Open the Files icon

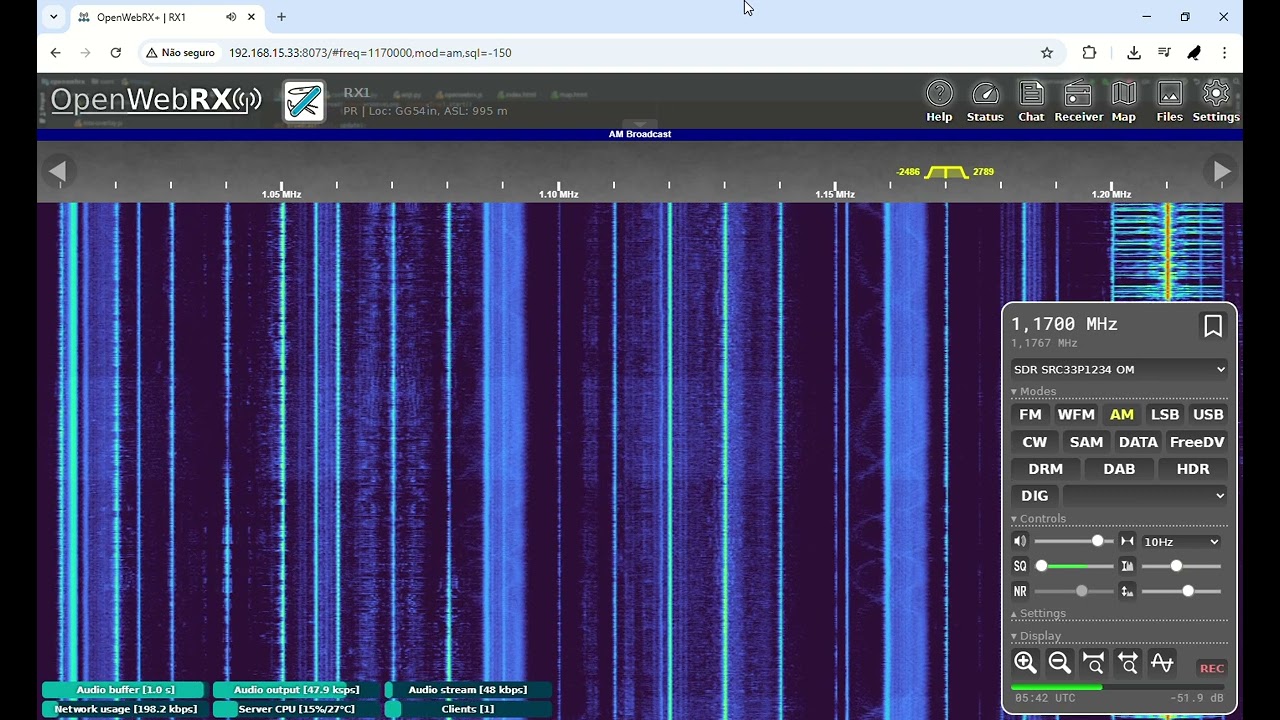pyautogui.click(x=1169, y=102)
